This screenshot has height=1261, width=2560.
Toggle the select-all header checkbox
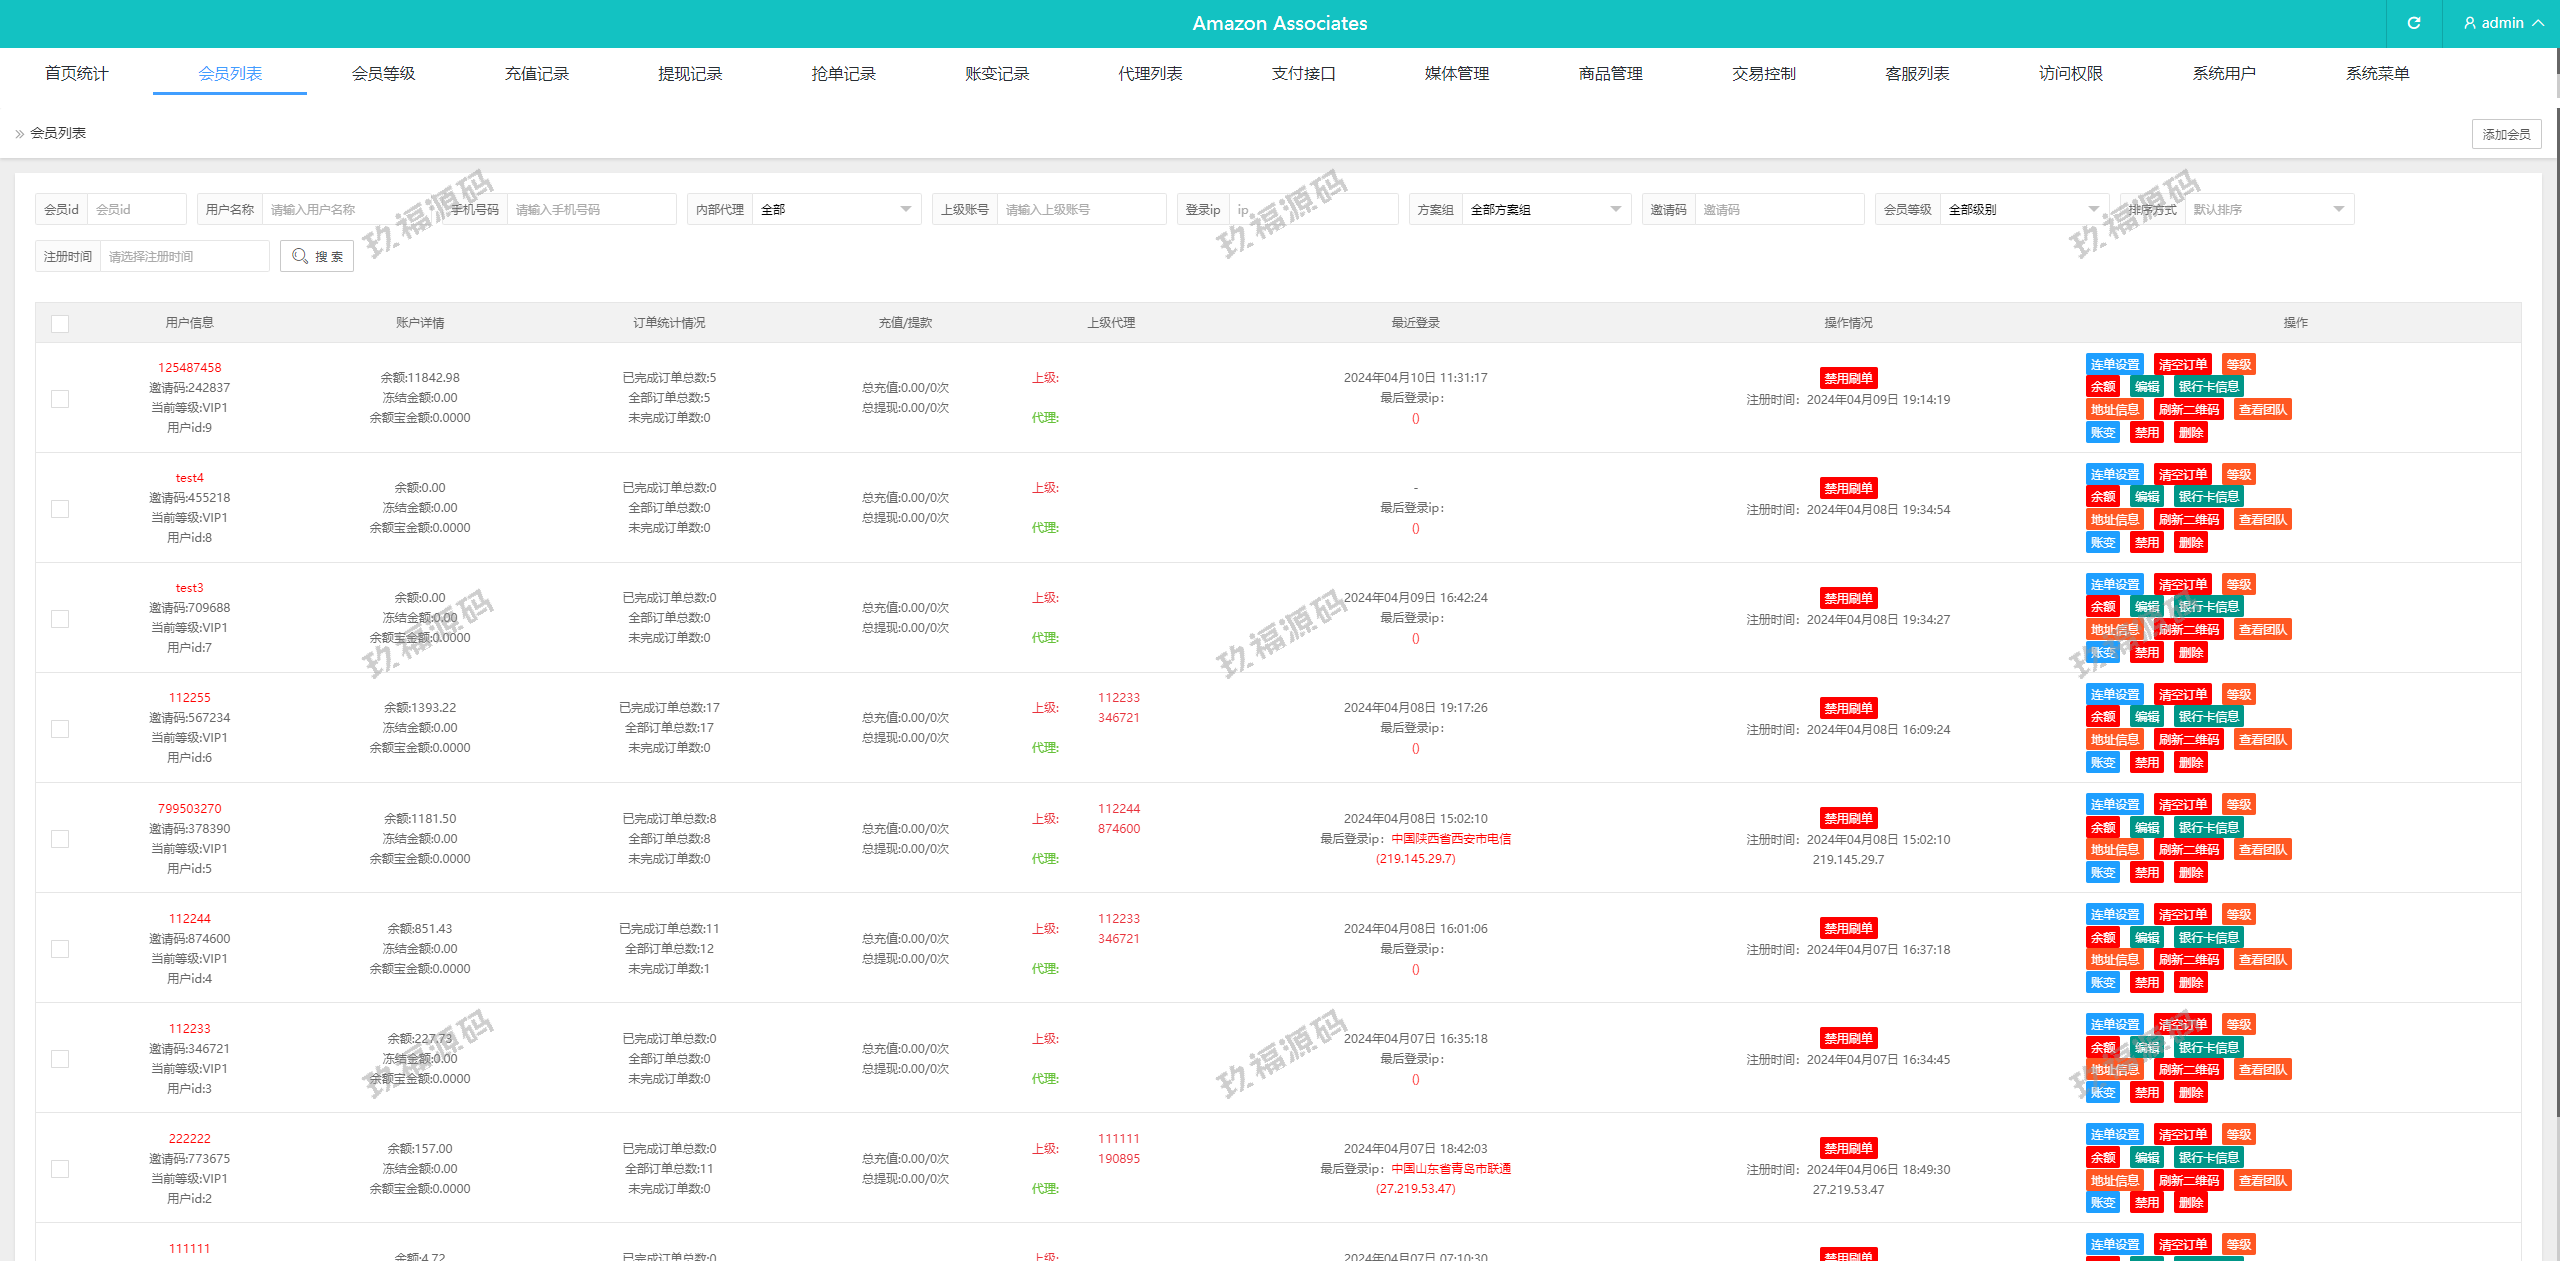tap(60, 324)
